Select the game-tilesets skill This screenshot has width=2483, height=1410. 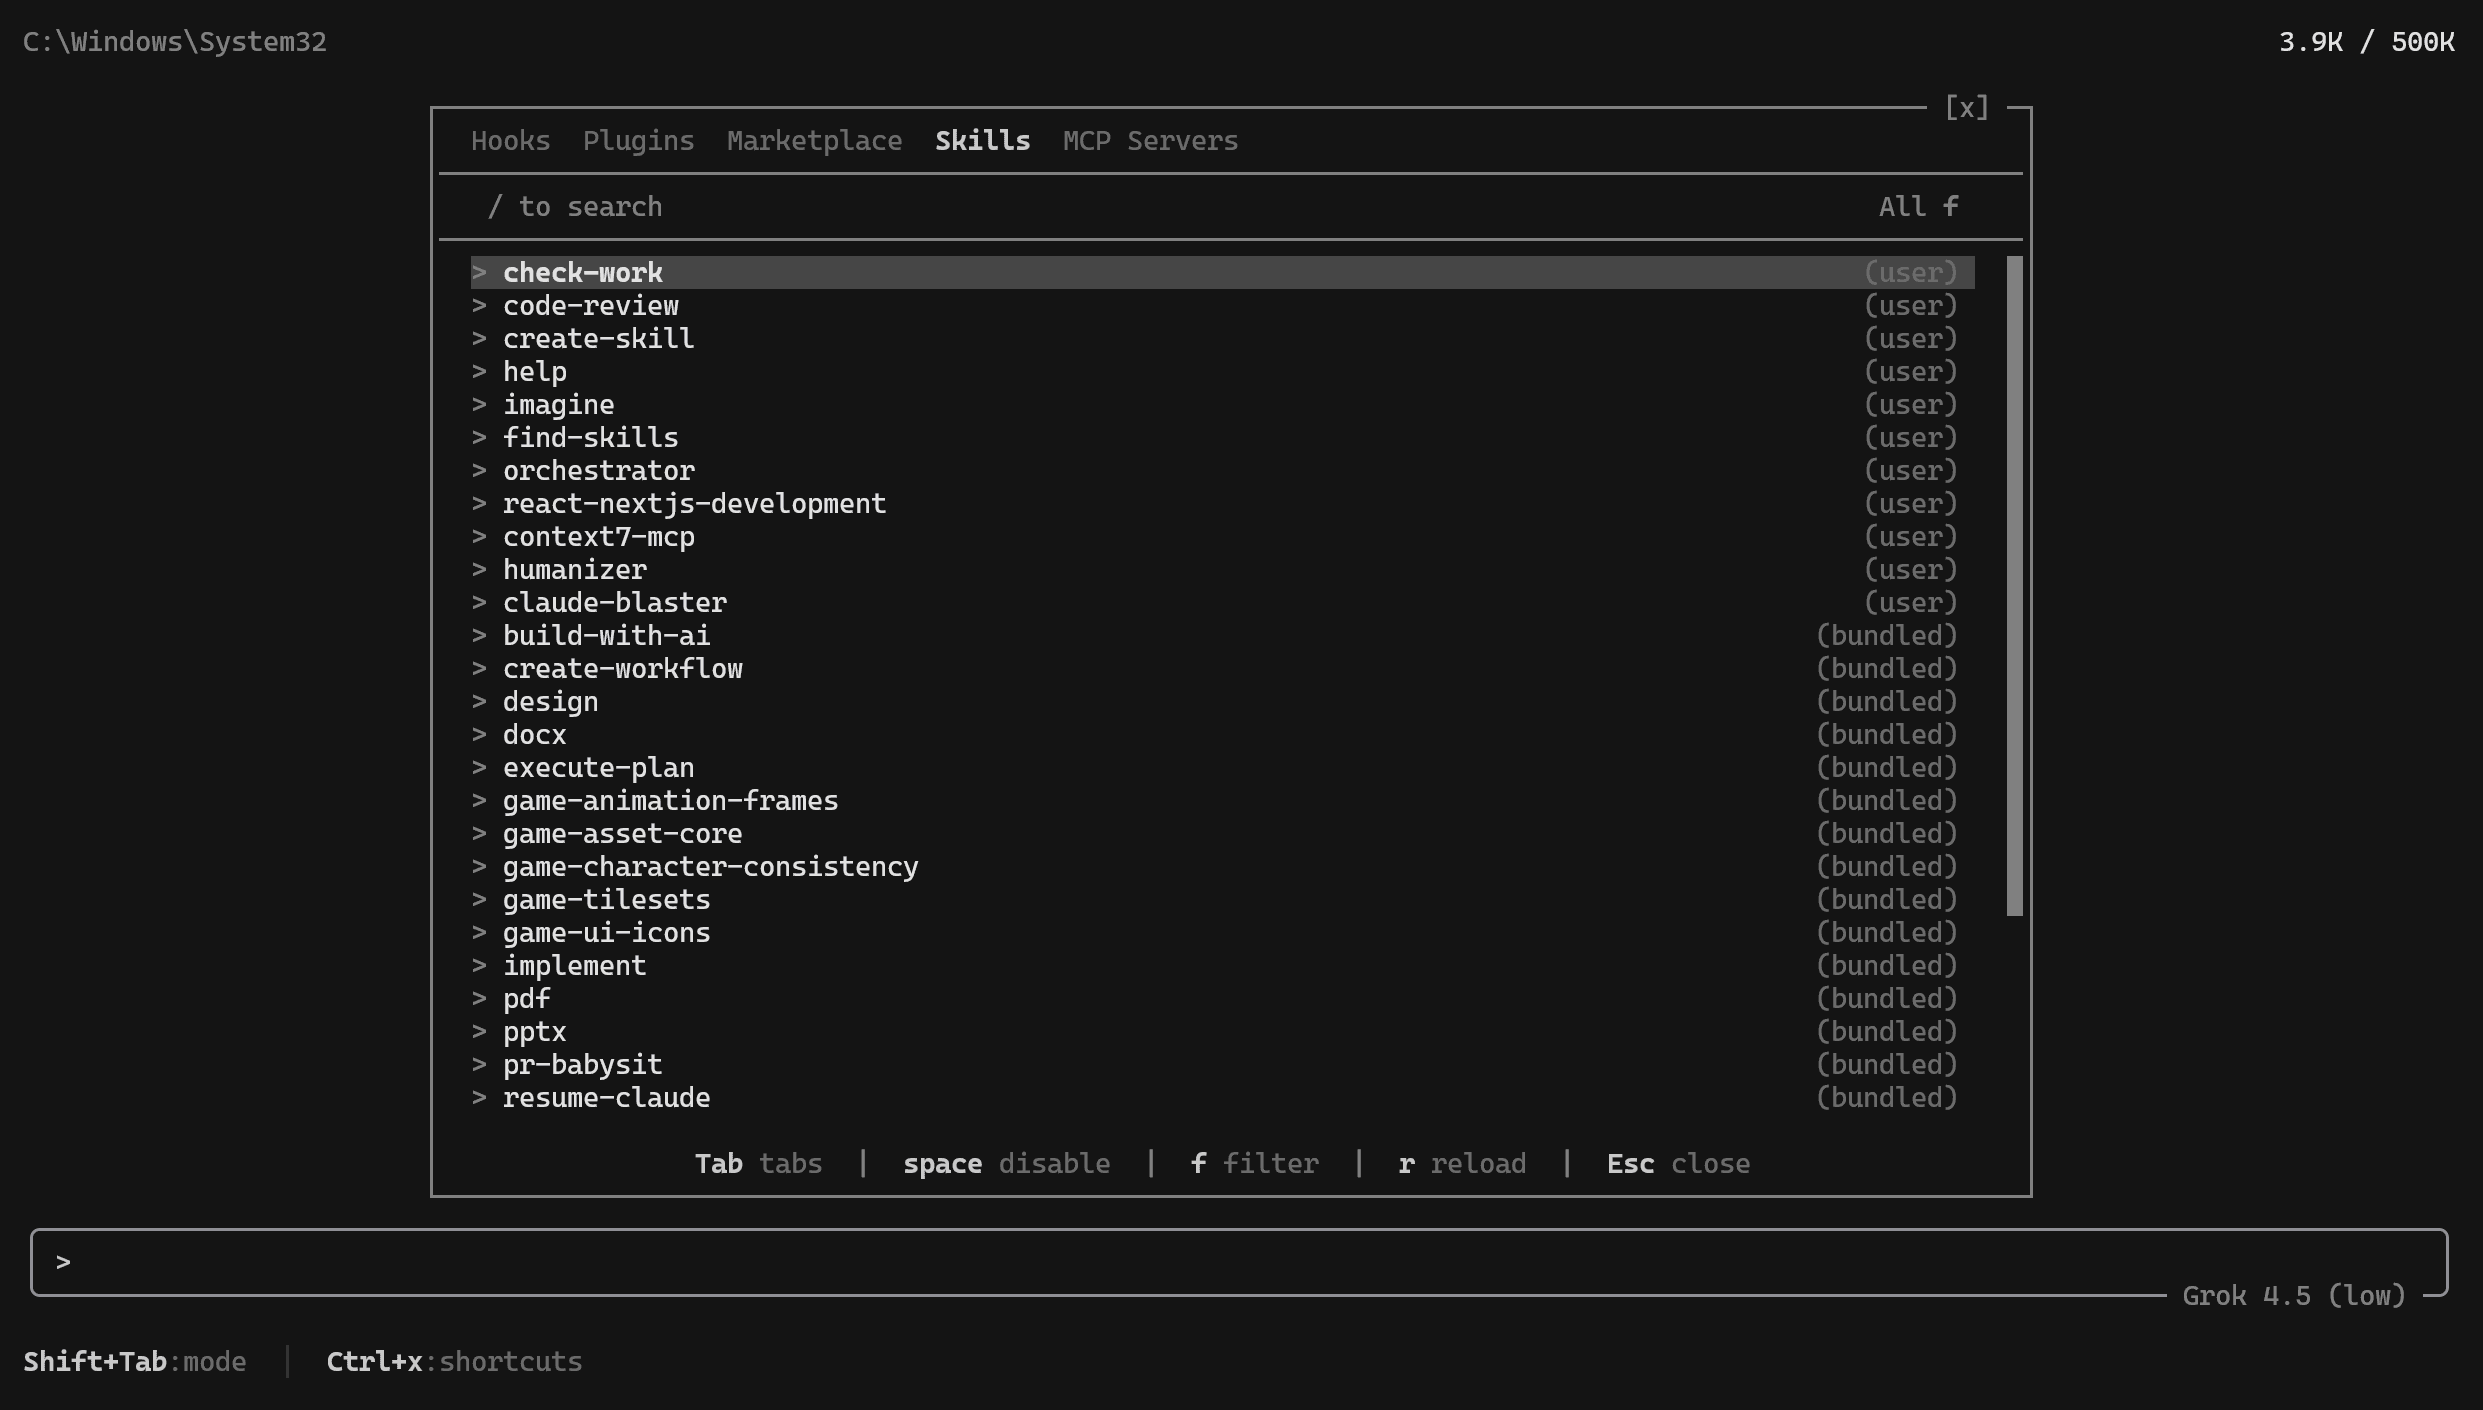[x=1222, y=899]
